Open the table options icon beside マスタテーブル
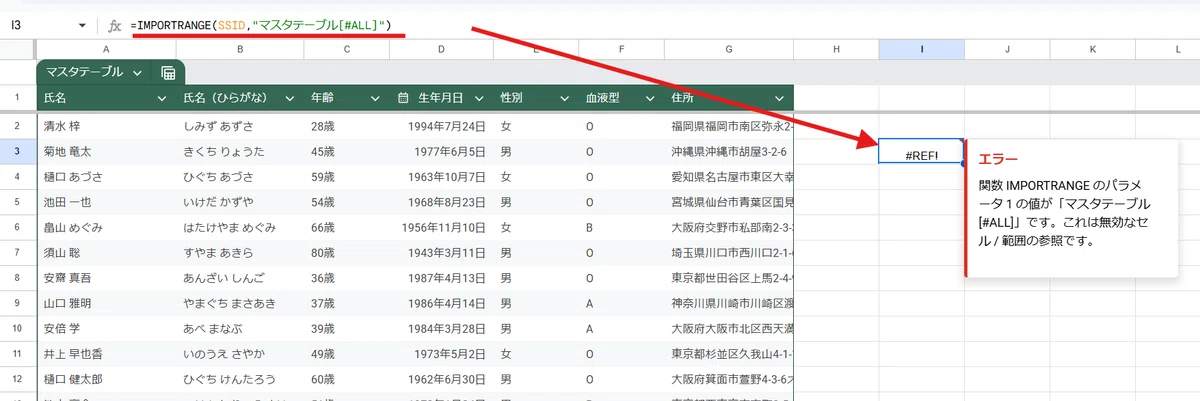The width and height of the screenshot is (1200, 401). (x=168, y=72)
